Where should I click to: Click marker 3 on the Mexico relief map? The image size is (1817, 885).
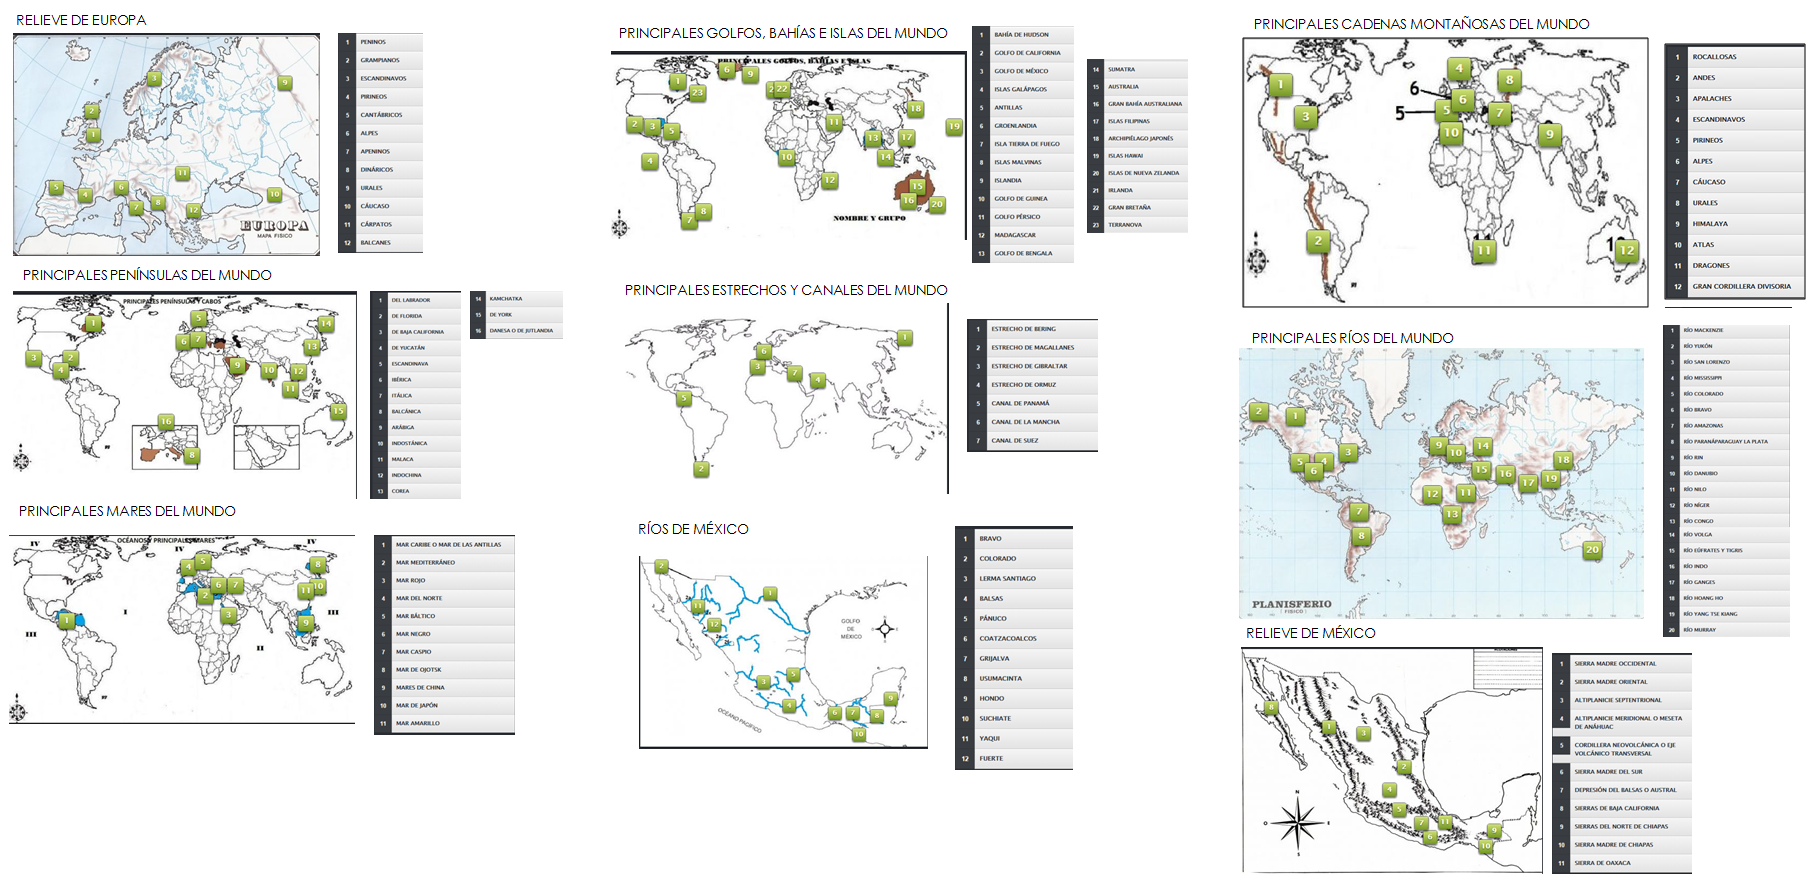pyautogui.click(x=1363, y=733)
